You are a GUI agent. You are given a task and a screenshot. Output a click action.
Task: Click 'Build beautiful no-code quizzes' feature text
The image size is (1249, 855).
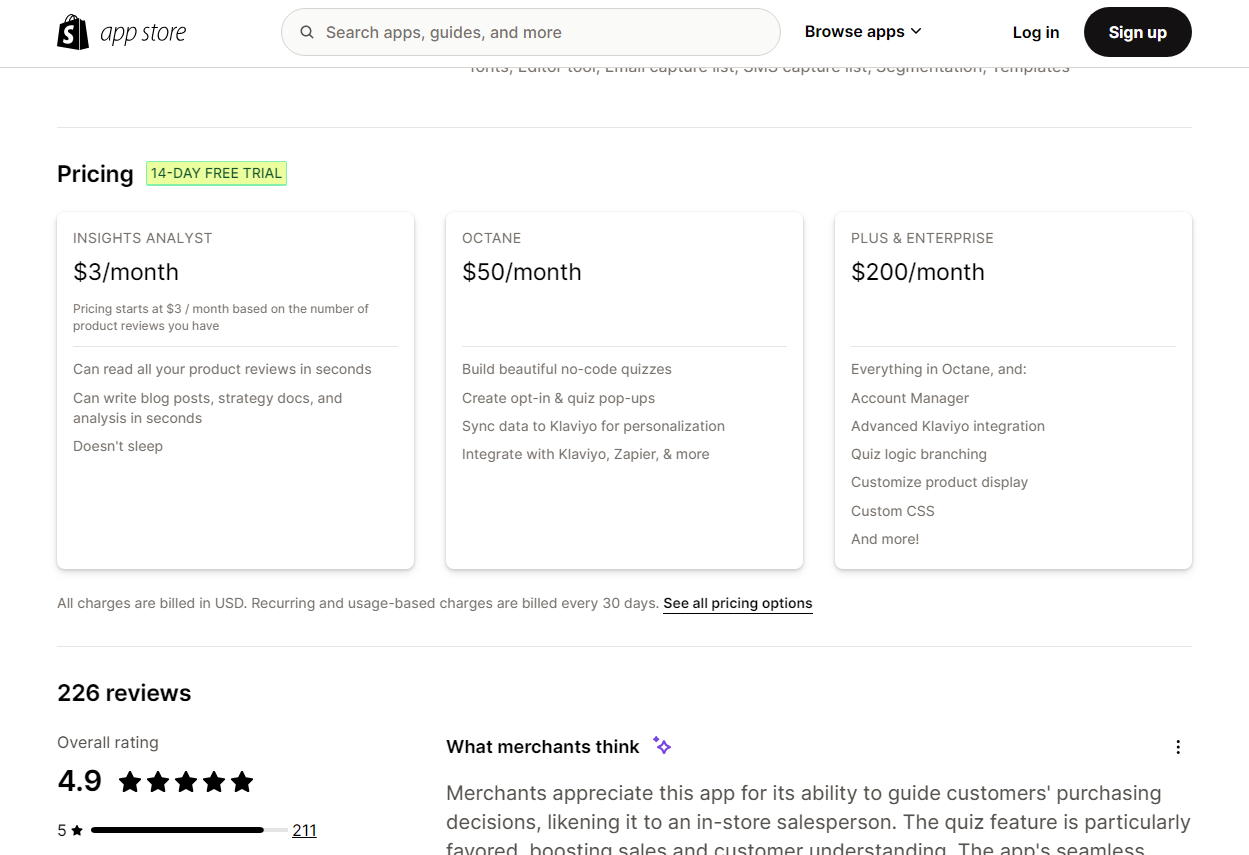point(567,369)
